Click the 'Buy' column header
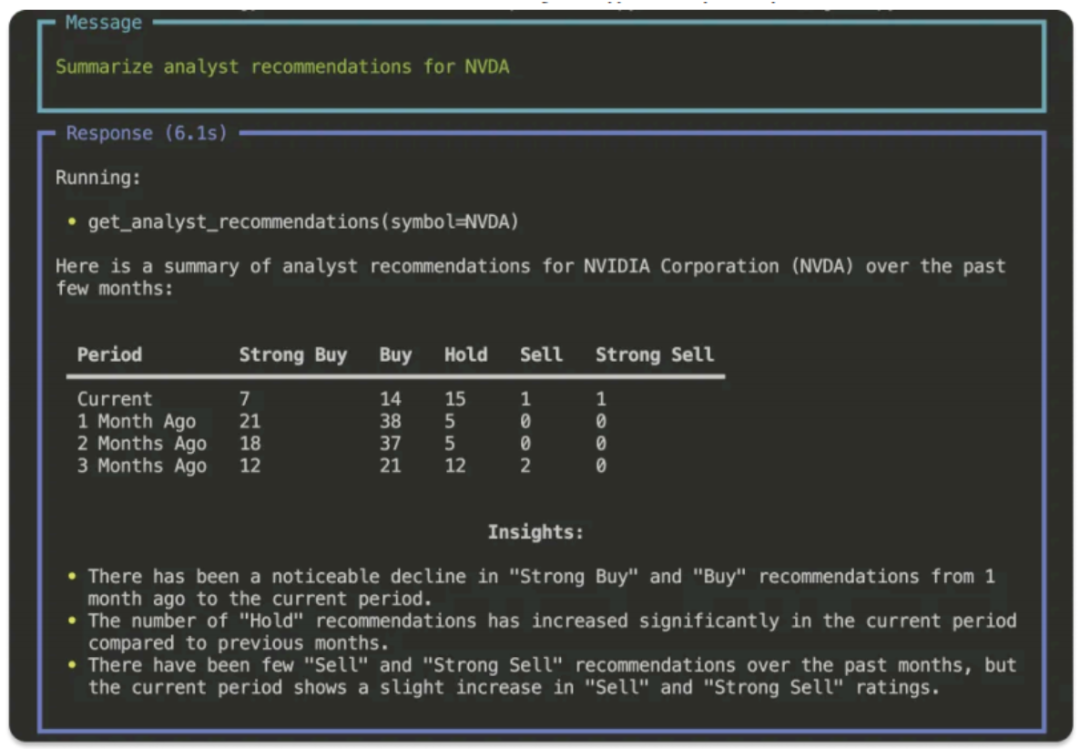This screenshot has height=749, width=1080. pyautogui.click(x=395, y=355)
